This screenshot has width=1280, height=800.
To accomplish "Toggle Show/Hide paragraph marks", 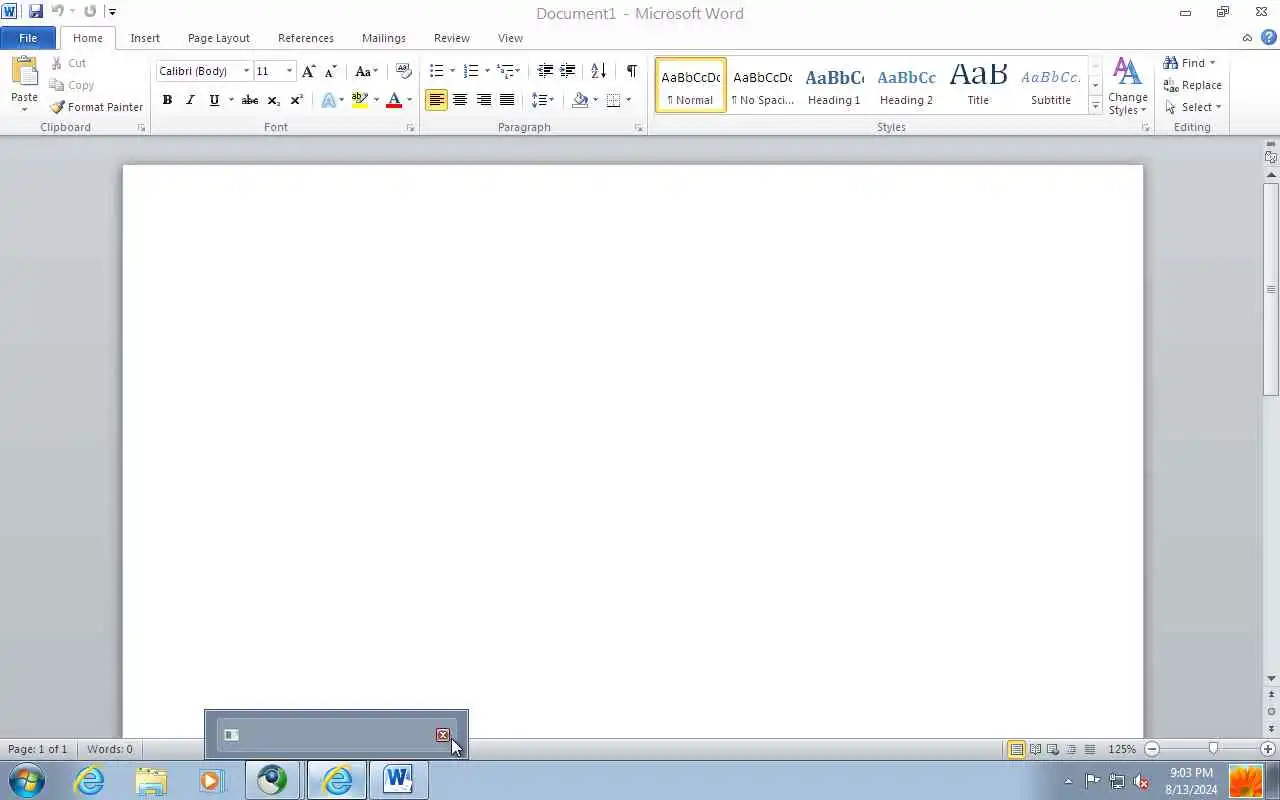I will [x=631, y=71].
